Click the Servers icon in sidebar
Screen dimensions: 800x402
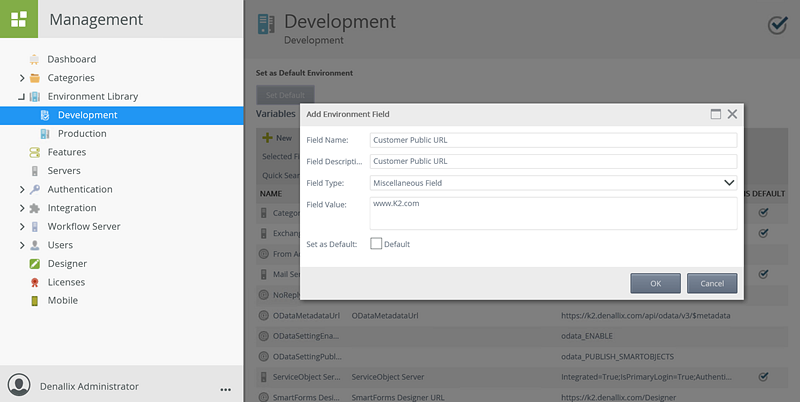pos(35,171)
